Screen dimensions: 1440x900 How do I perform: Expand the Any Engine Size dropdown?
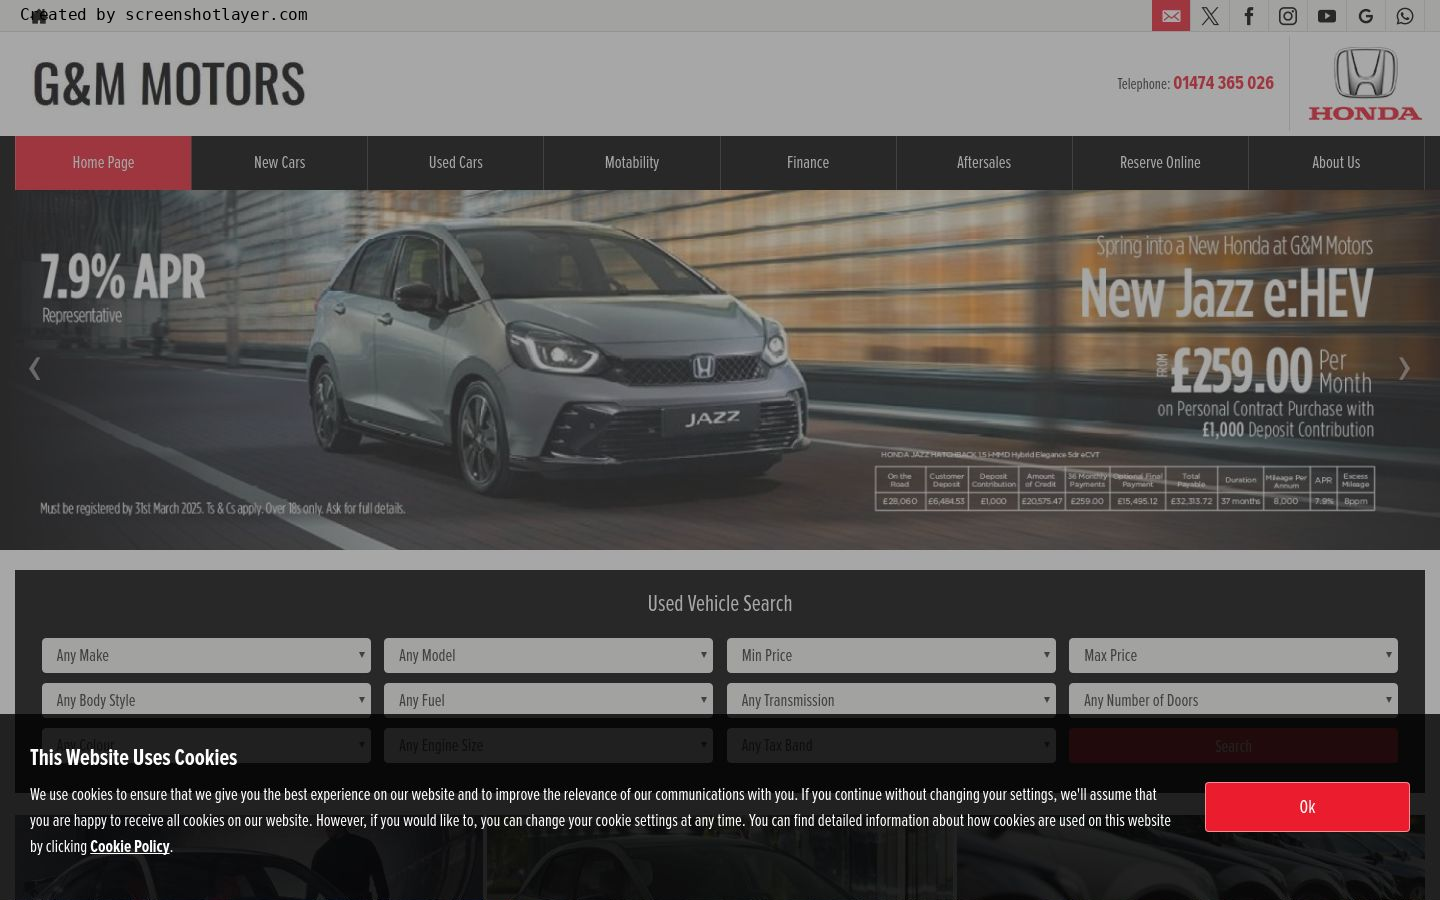tap(548, 746)
